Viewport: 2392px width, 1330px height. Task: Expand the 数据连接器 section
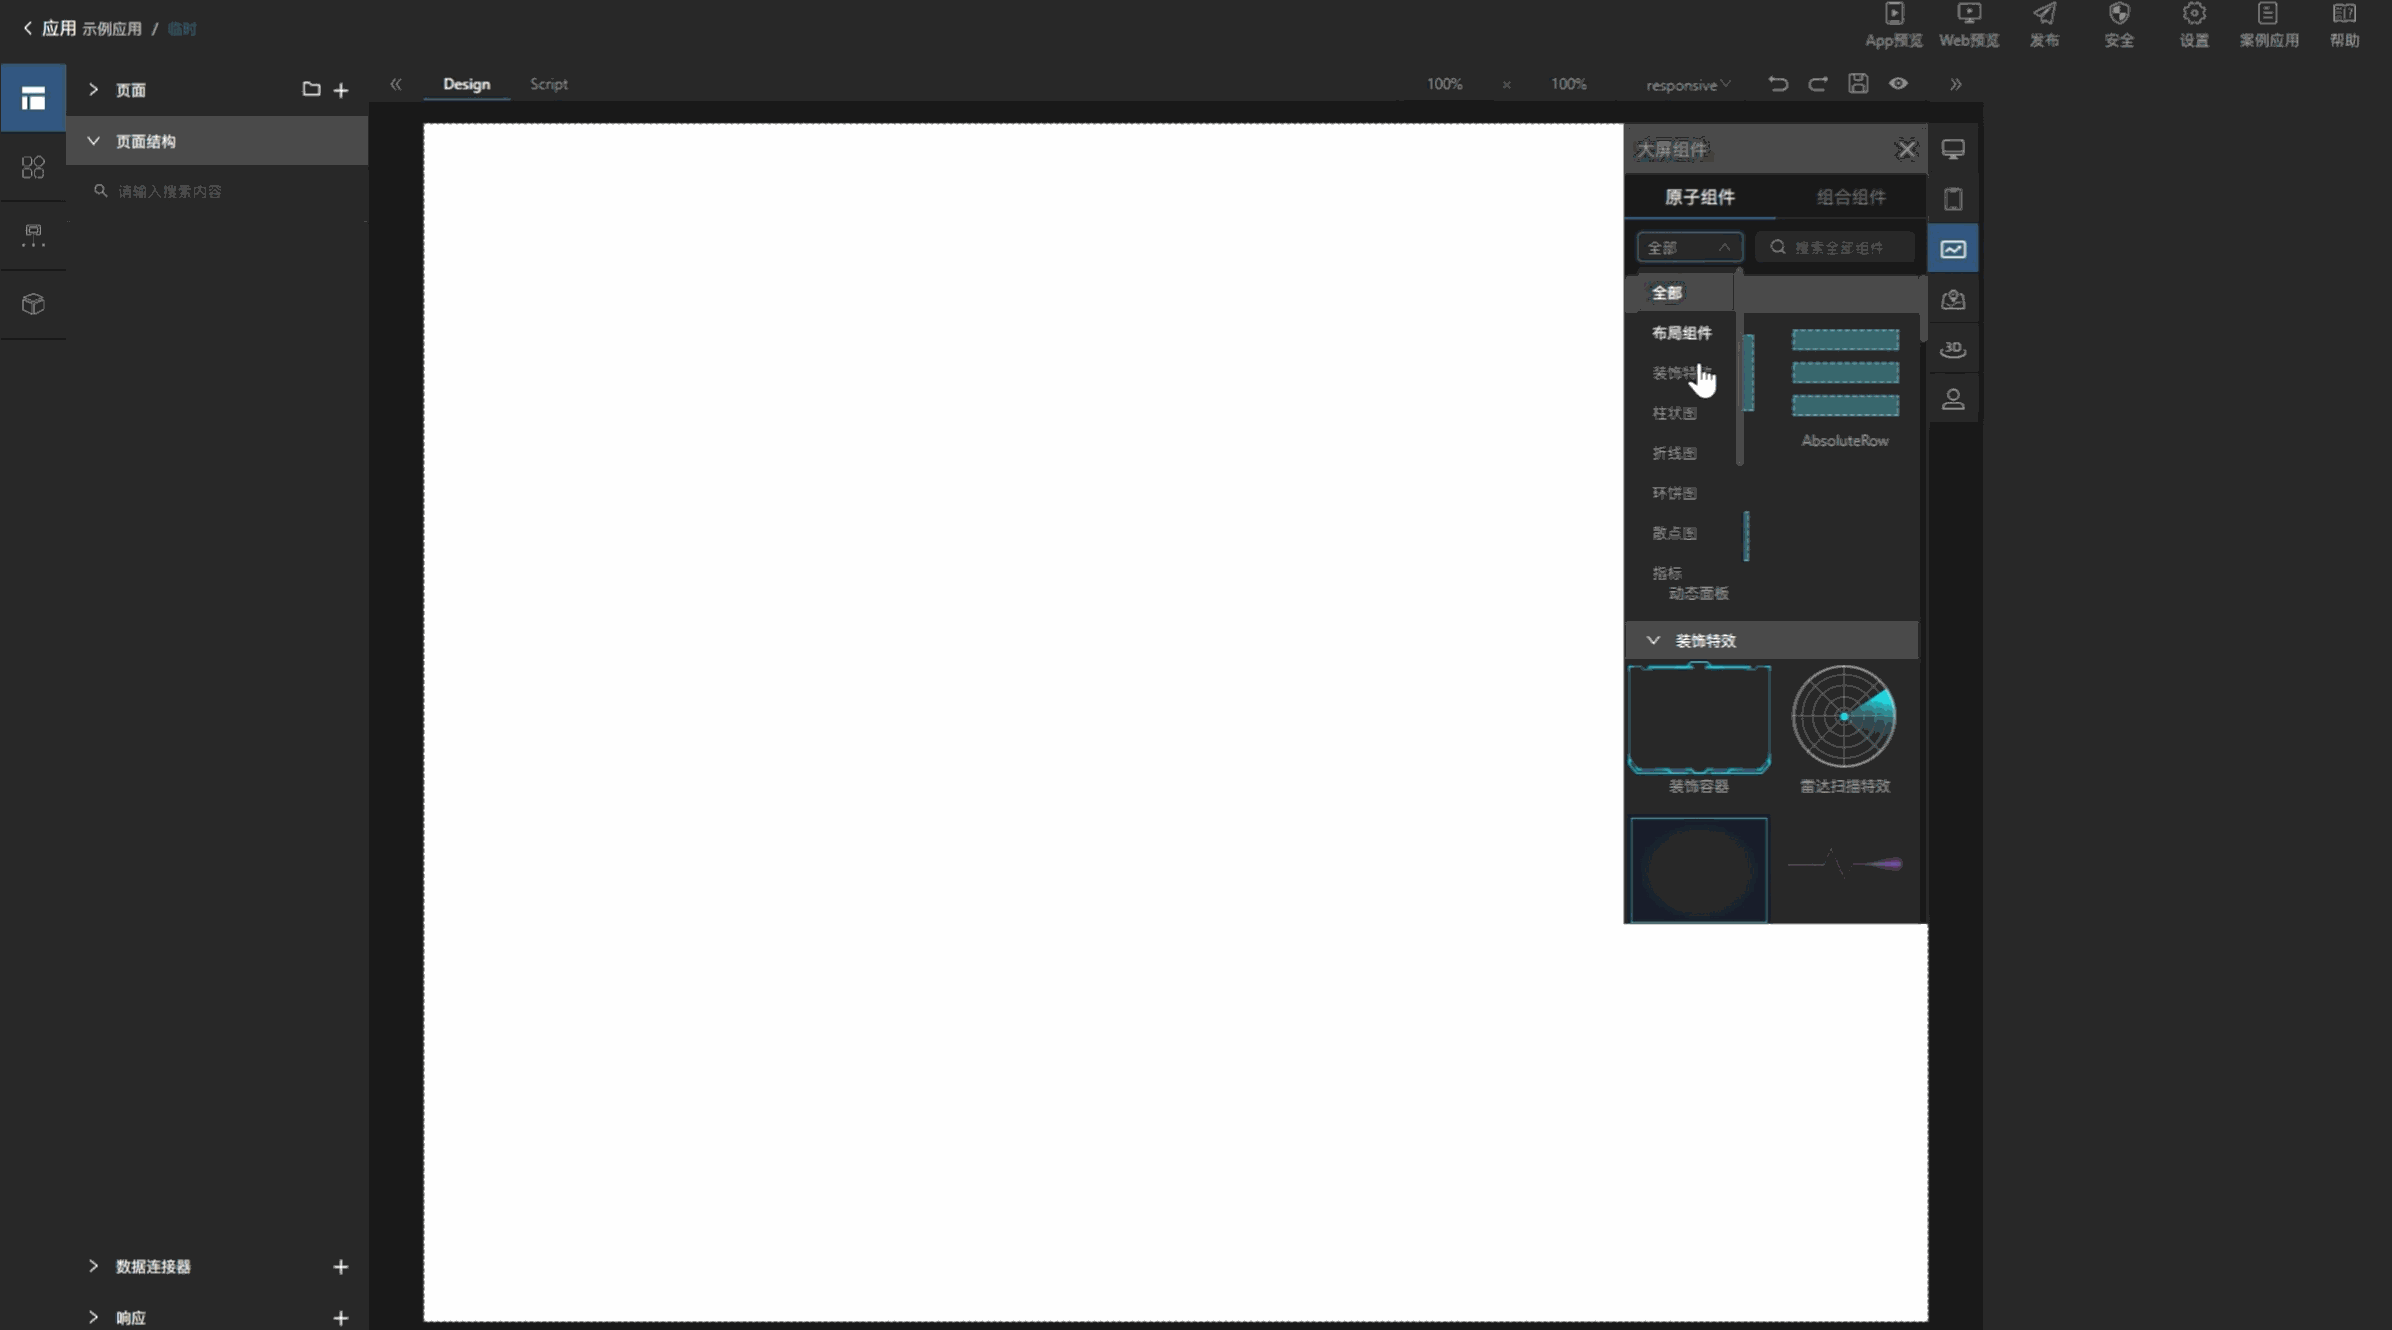pos(93,1266)
